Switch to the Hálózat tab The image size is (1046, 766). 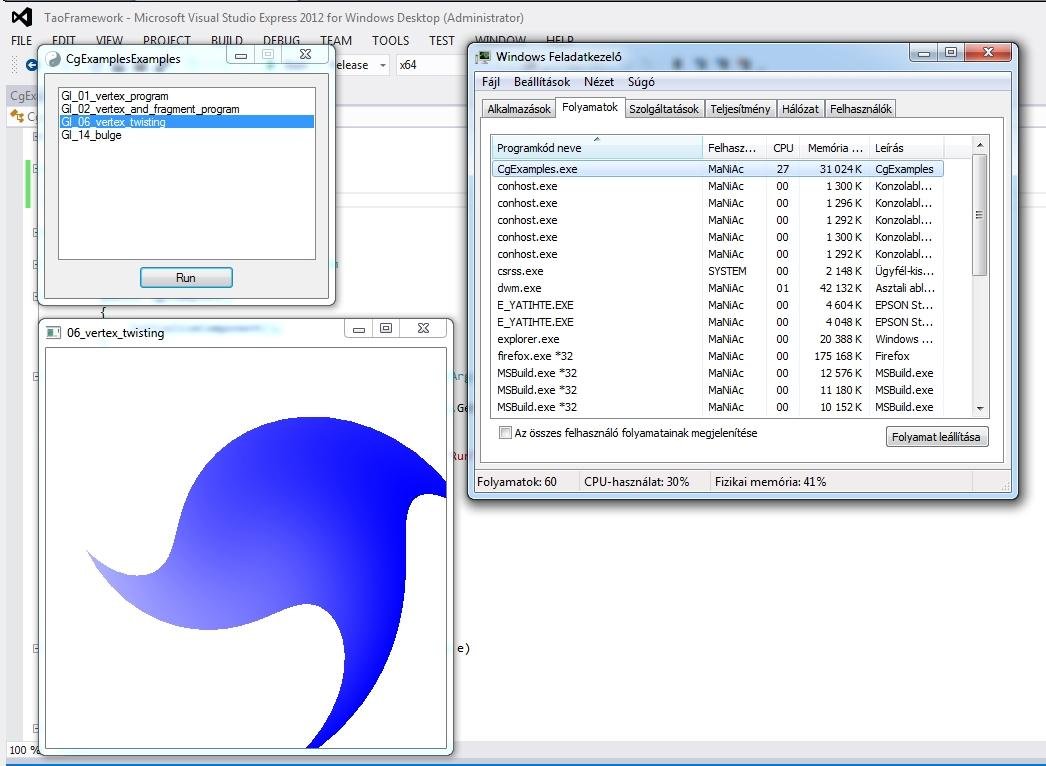pos(800,109)
